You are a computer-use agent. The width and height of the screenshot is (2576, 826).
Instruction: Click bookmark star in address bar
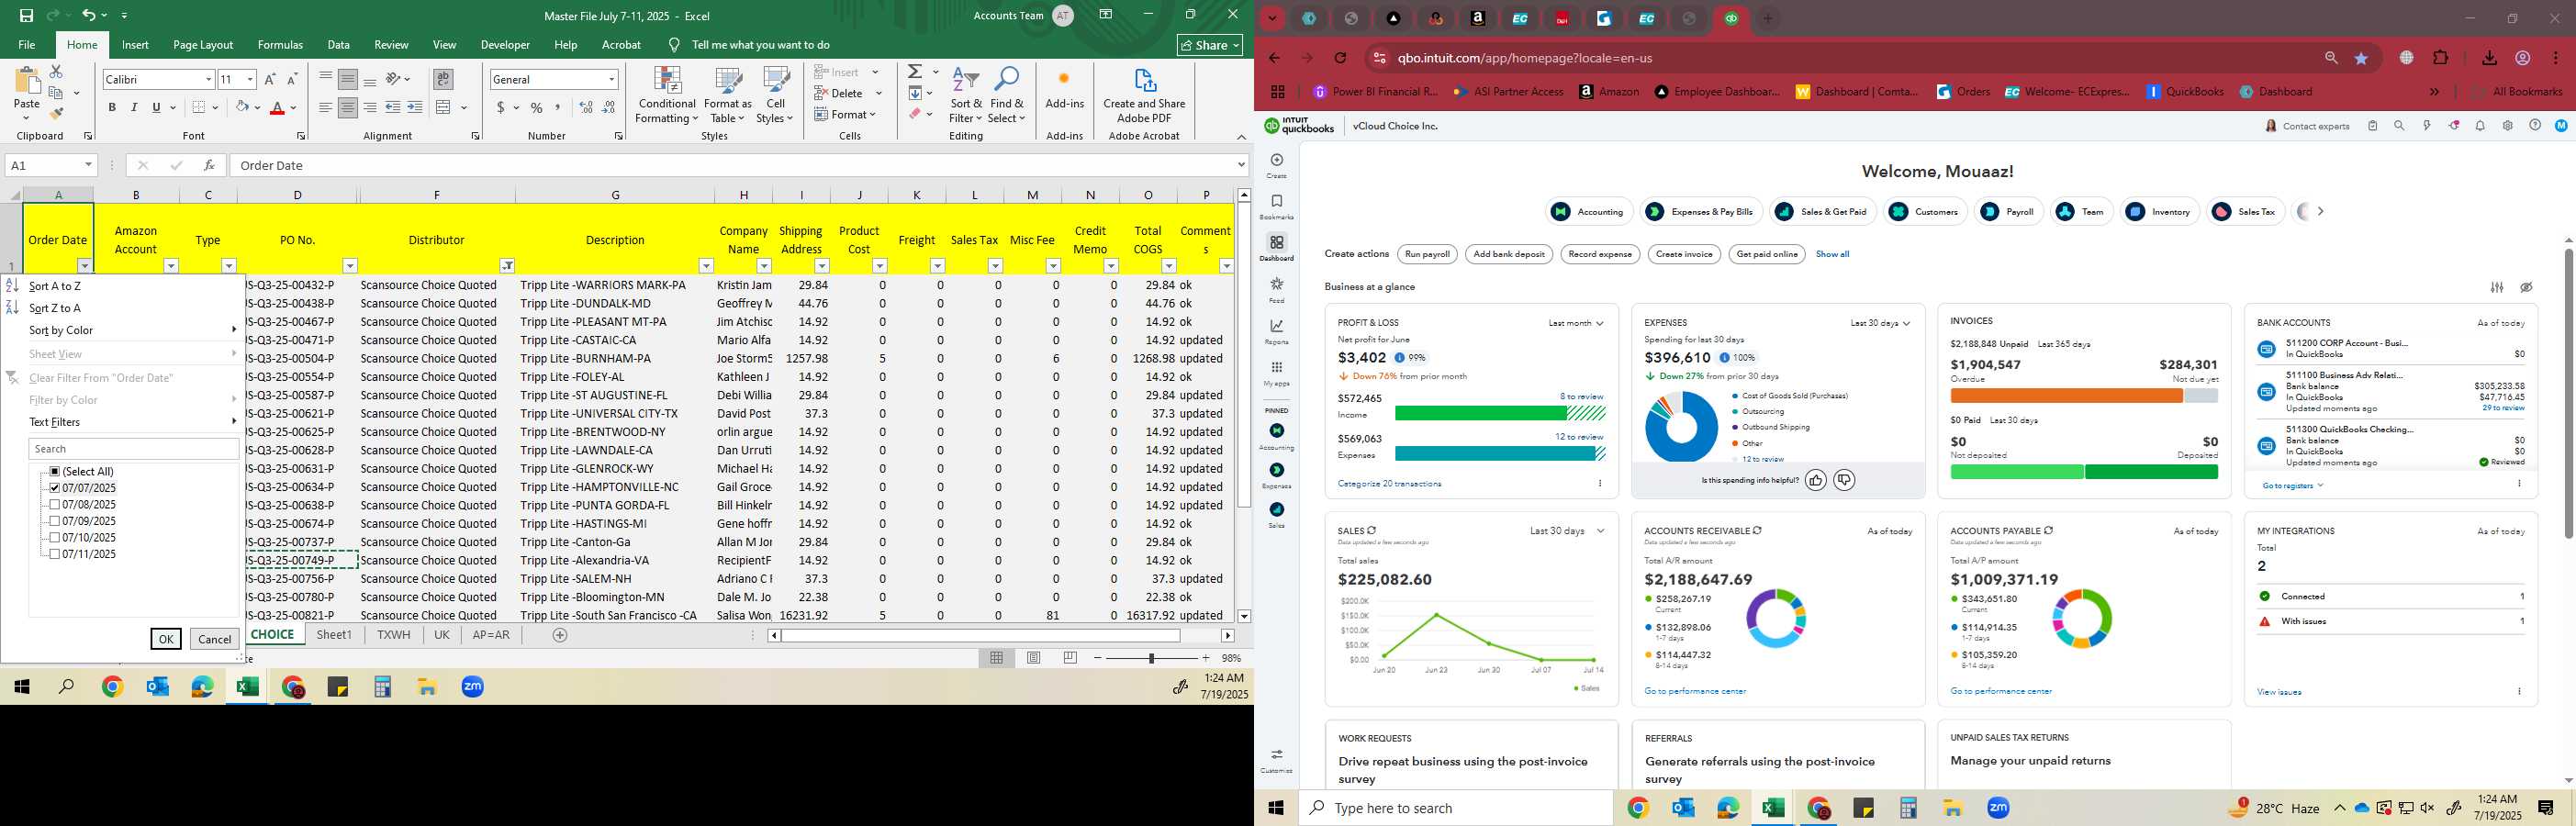pyautogui.click(x=2361, y=58)
